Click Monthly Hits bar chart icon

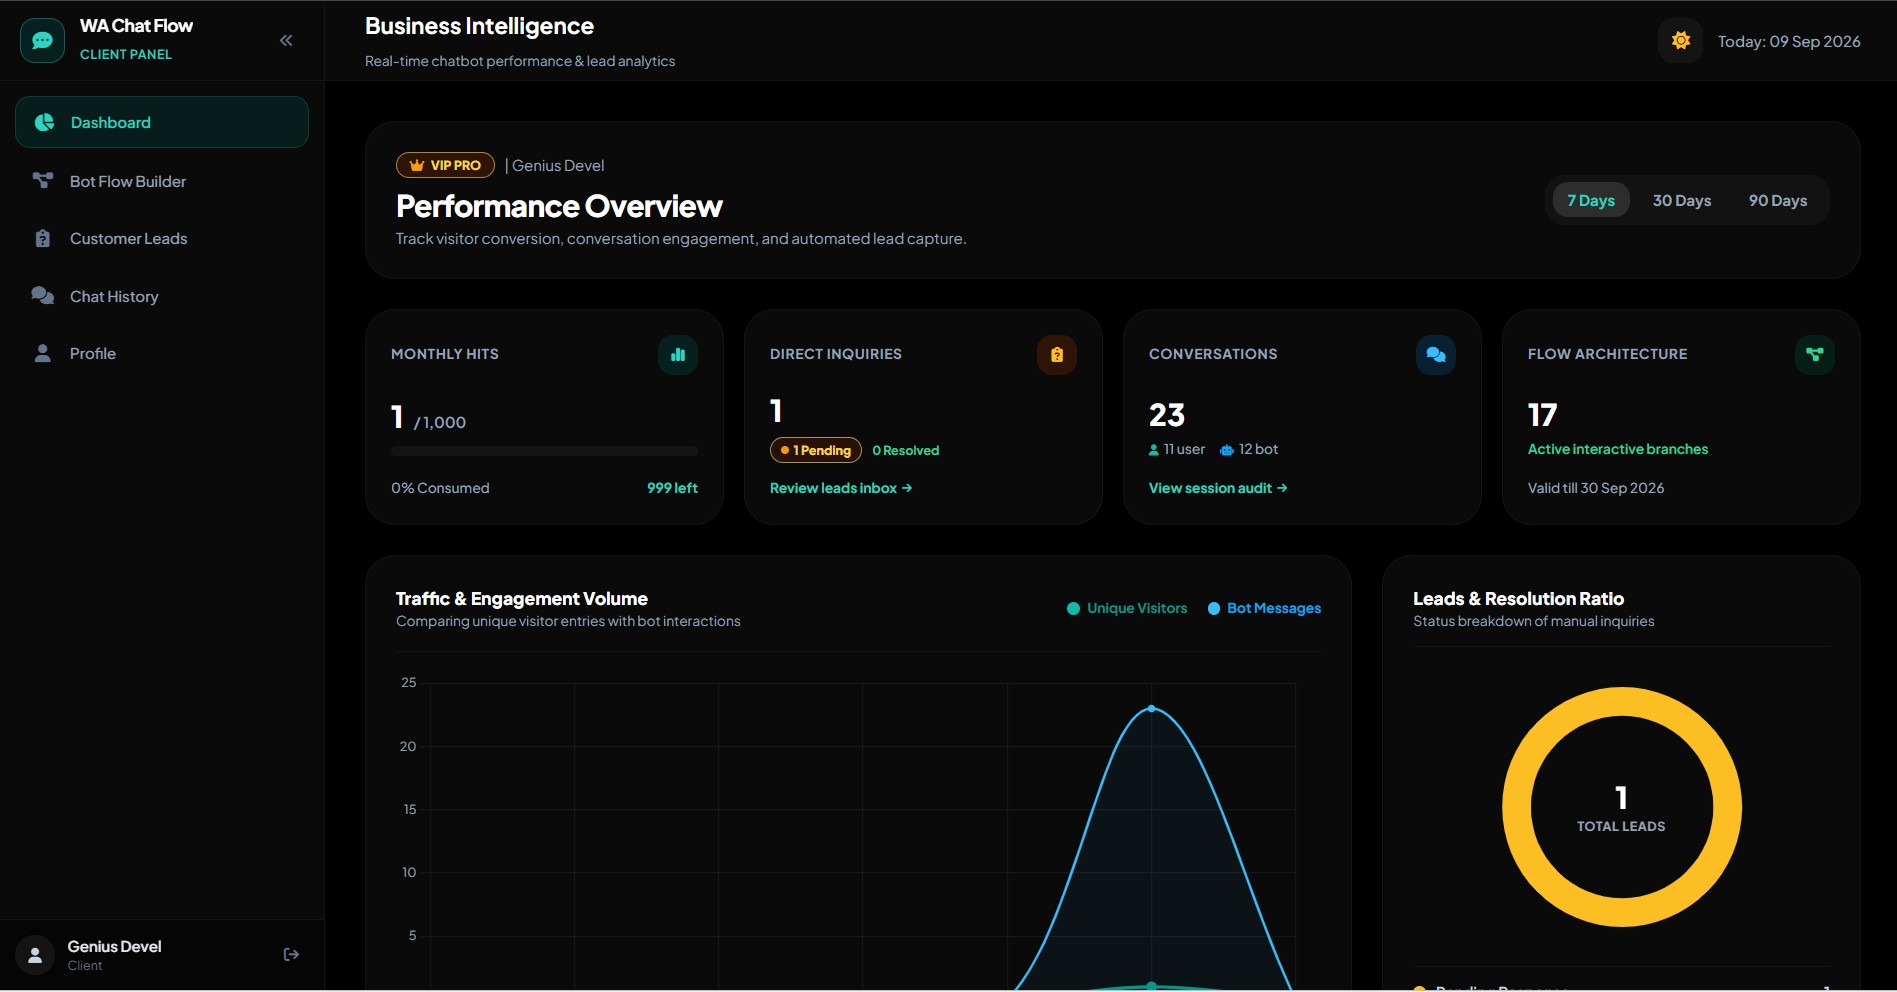(x=678, y=354)
